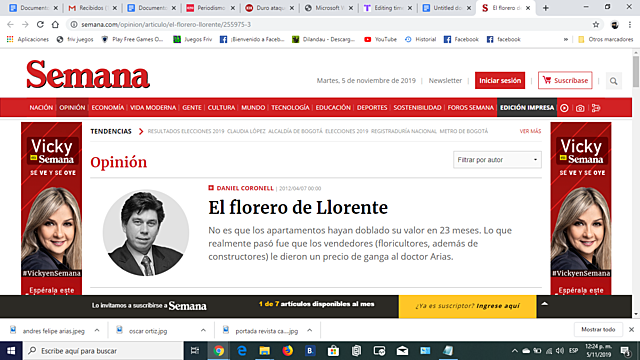Open the volume control tray icon
This screenshot has width=640, height=360.
pos(560,351)
